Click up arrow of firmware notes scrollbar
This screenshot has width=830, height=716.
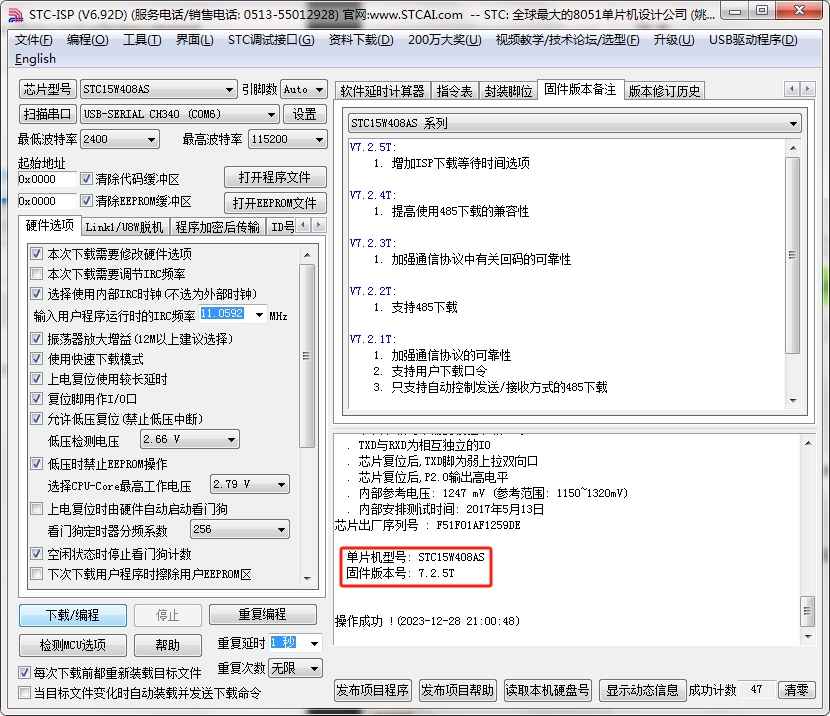tap(792, 148)
